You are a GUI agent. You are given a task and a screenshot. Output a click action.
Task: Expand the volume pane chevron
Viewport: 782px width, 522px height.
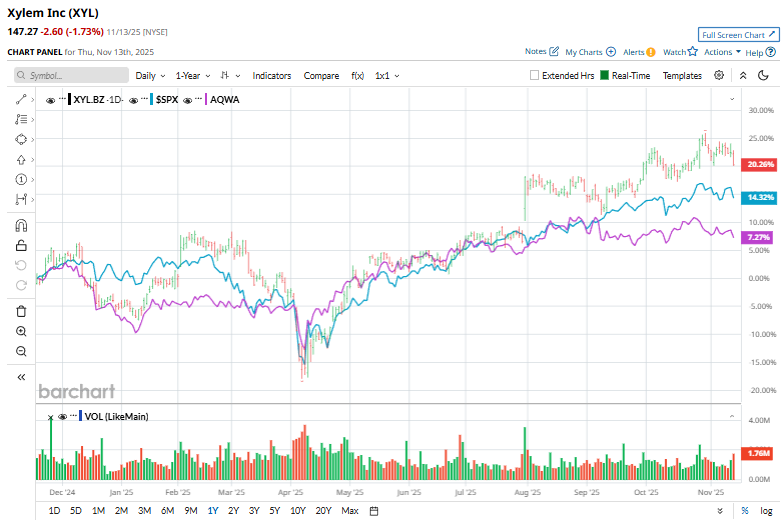coord(732,416)
